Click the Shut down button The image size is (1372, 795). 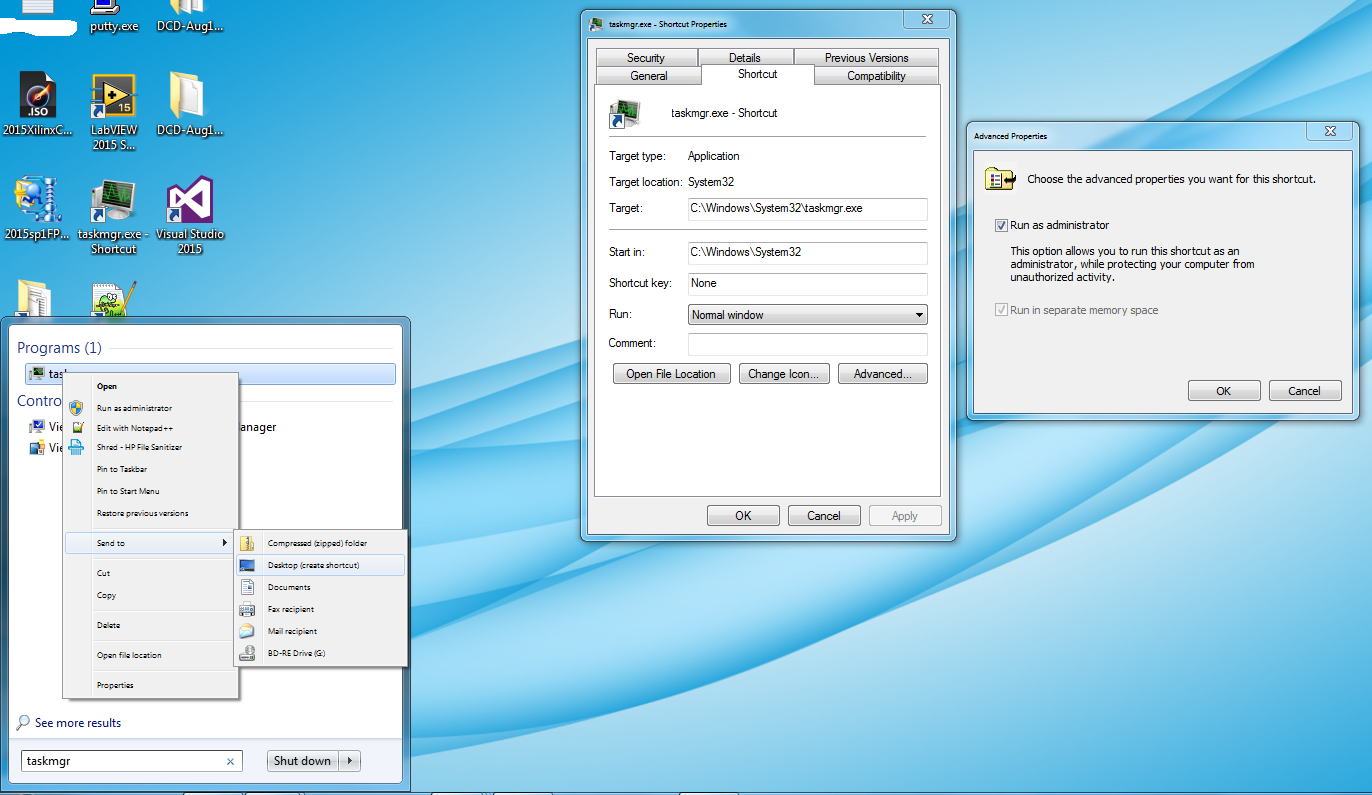[303, 761]
